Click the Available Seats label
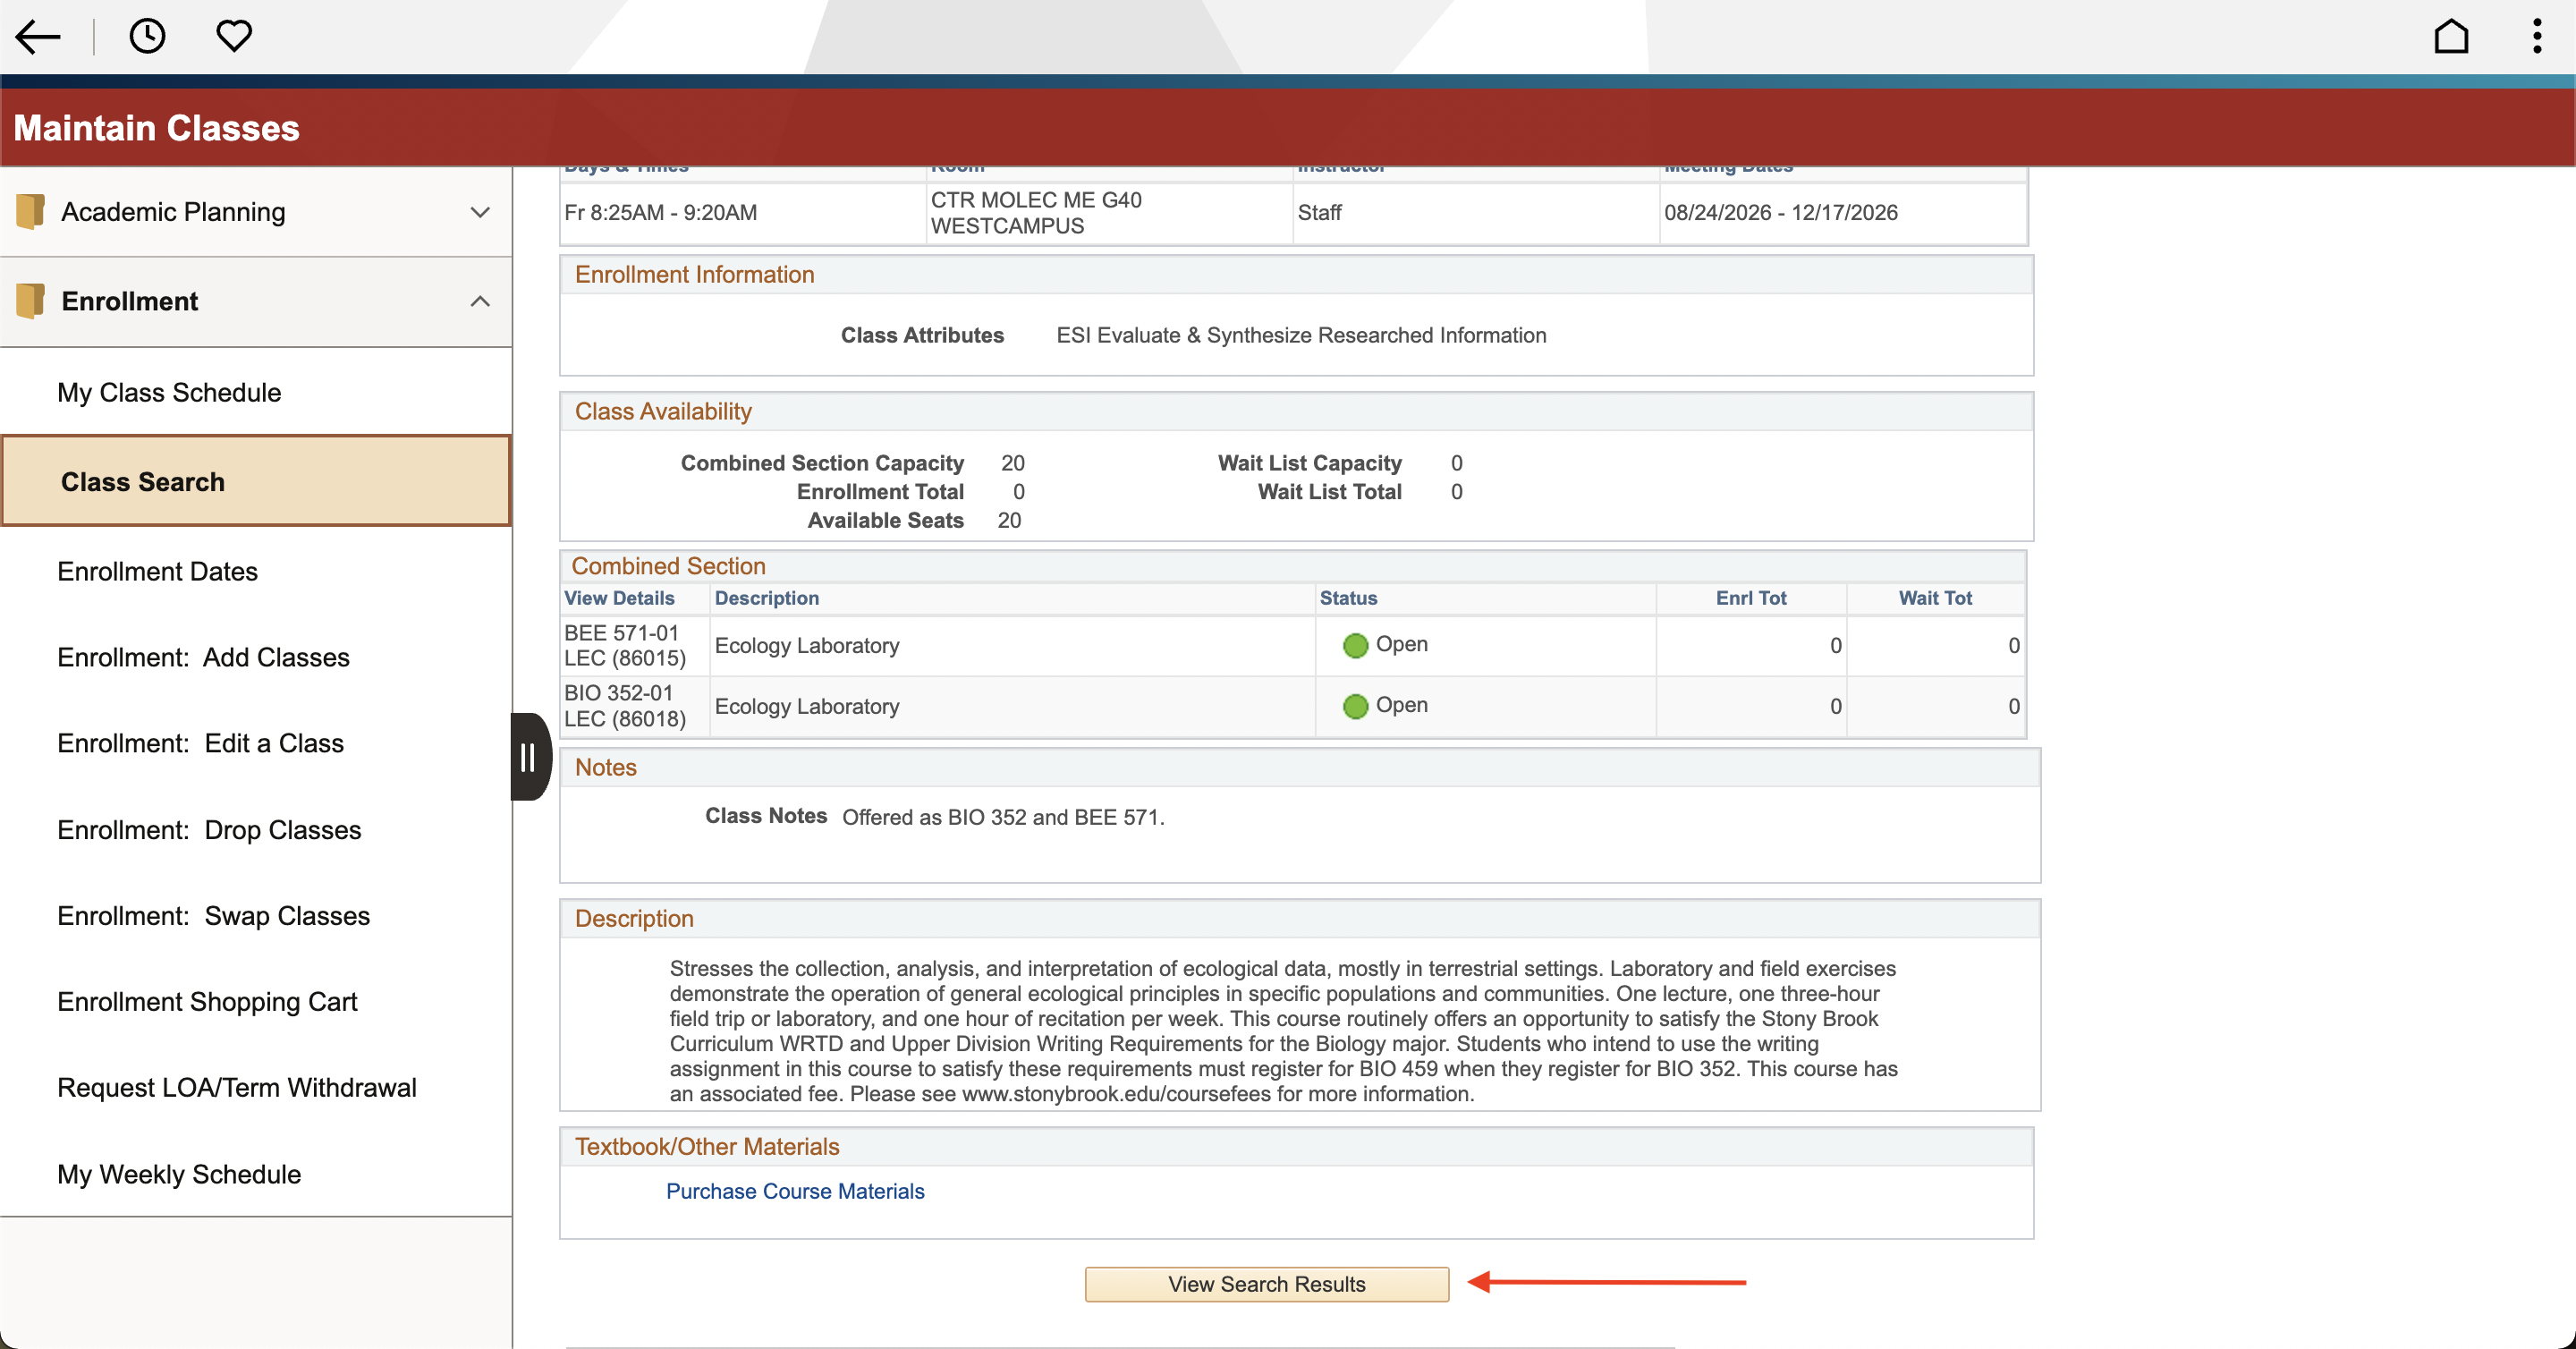 pos(885,520)
